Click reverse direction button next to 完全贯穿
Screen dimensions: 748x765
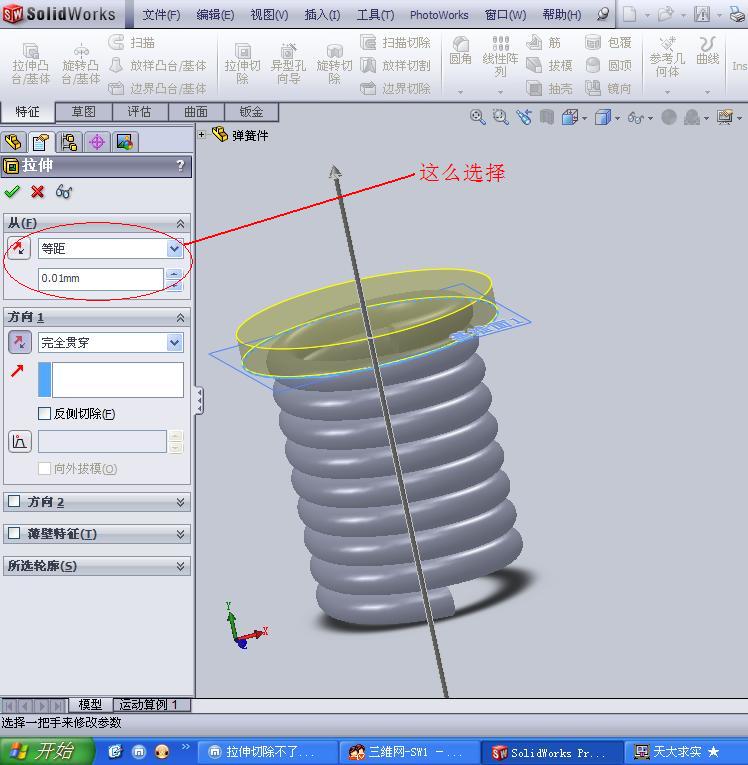coord(20,342)
